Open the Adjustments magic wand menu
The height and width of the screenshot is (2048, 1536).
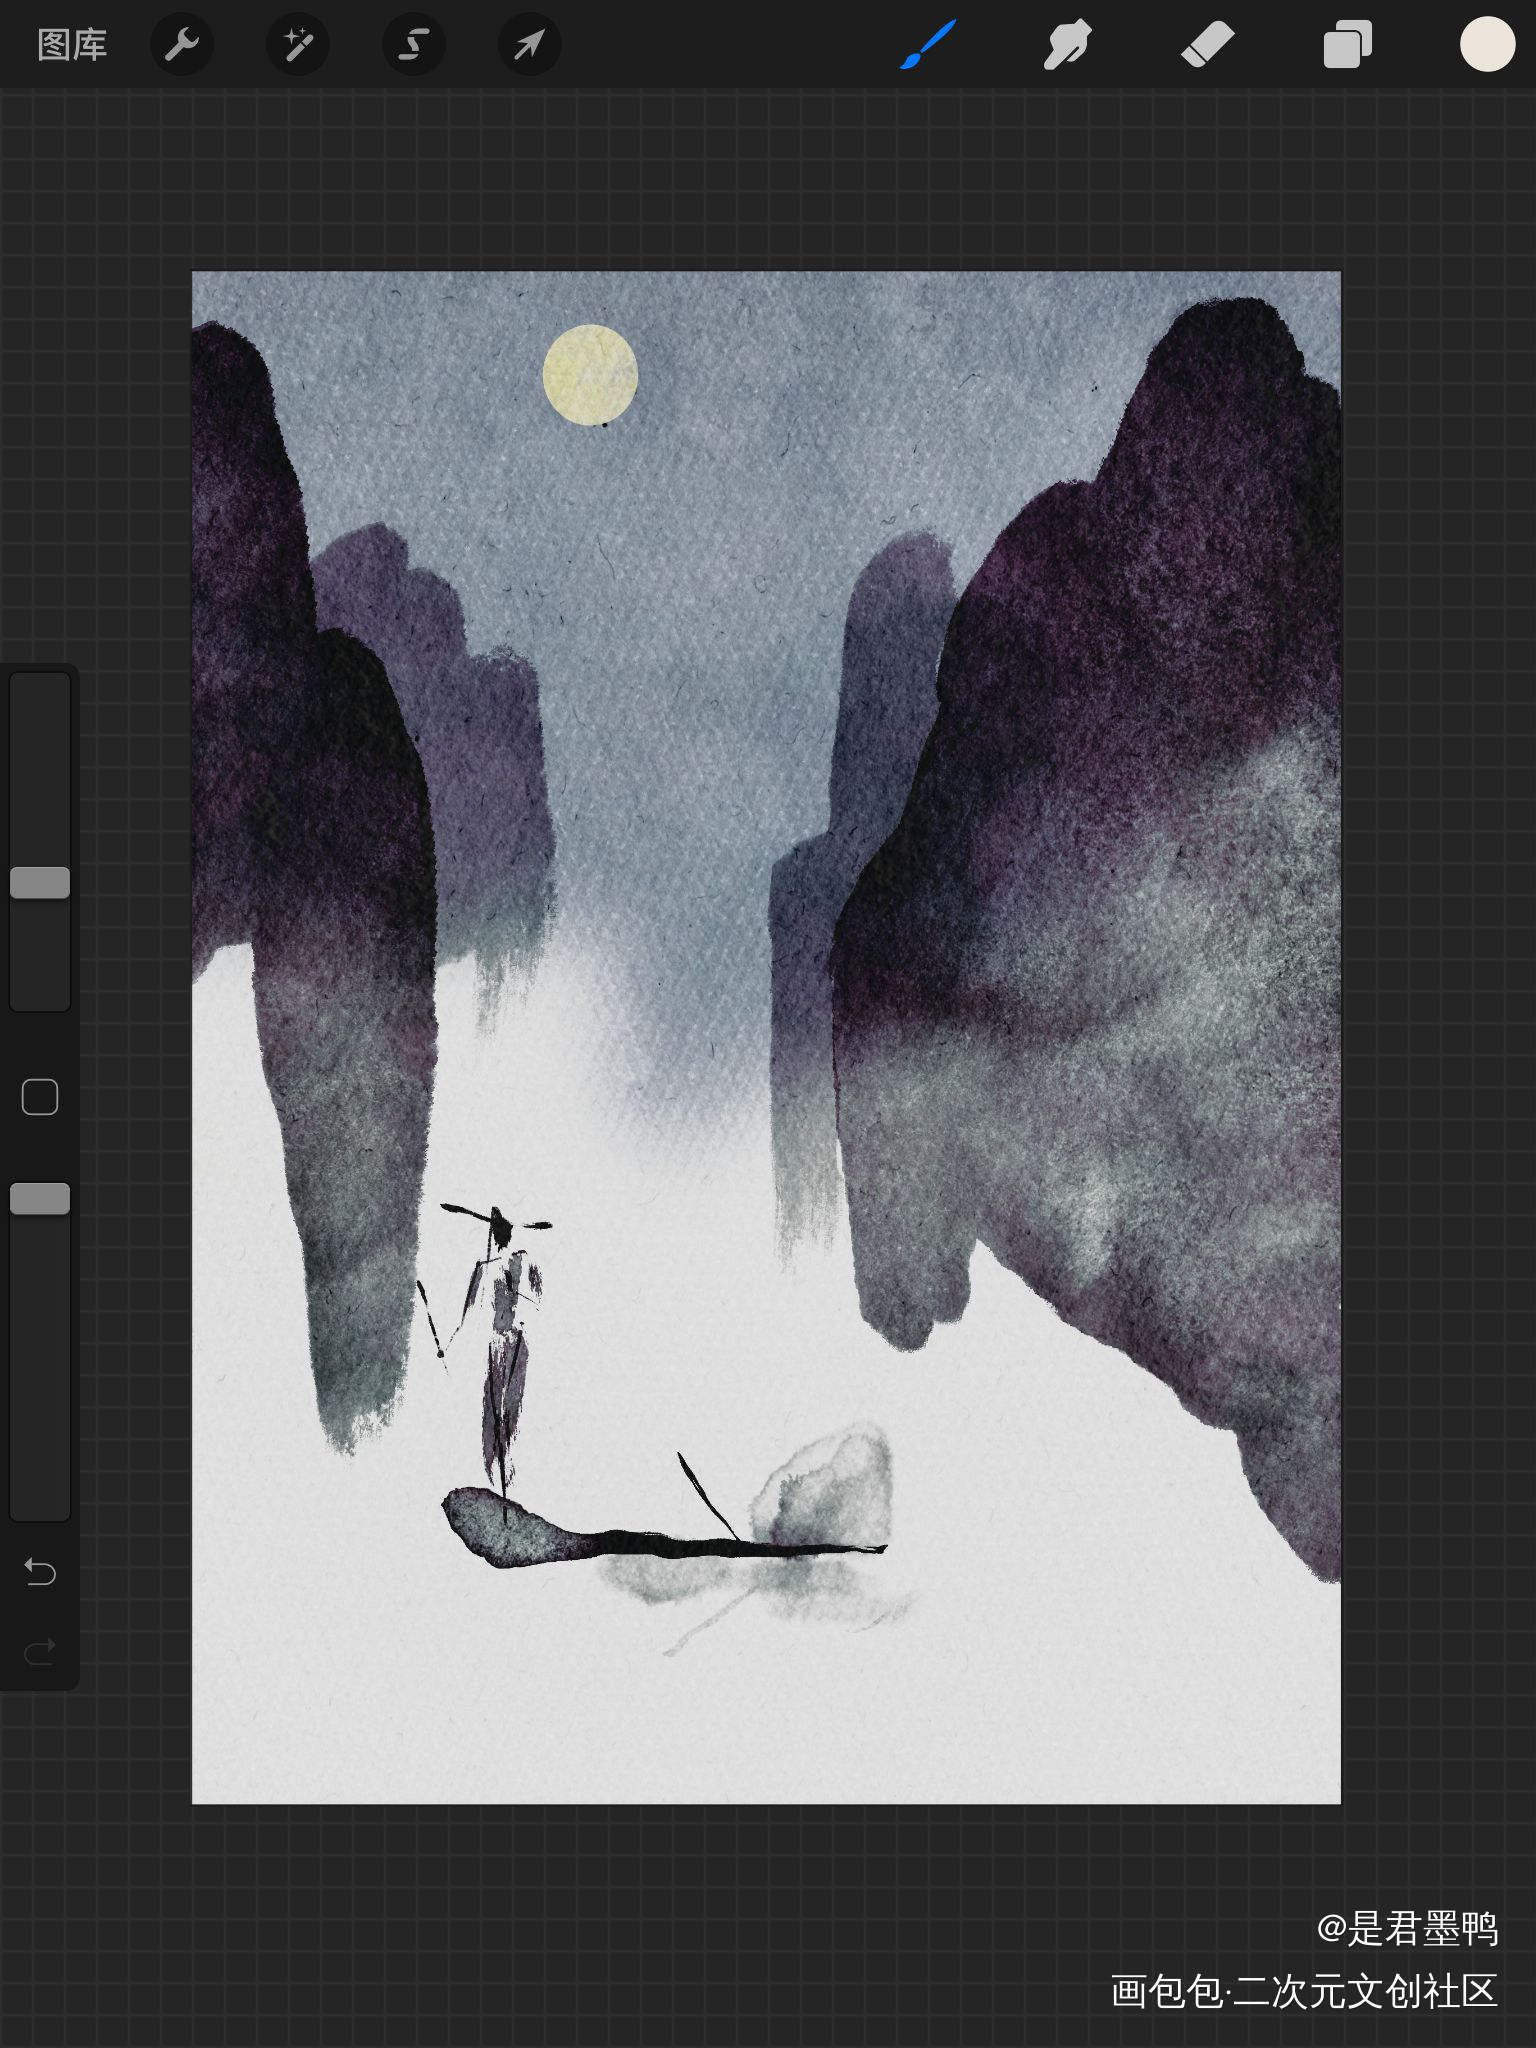click(298, 45)
